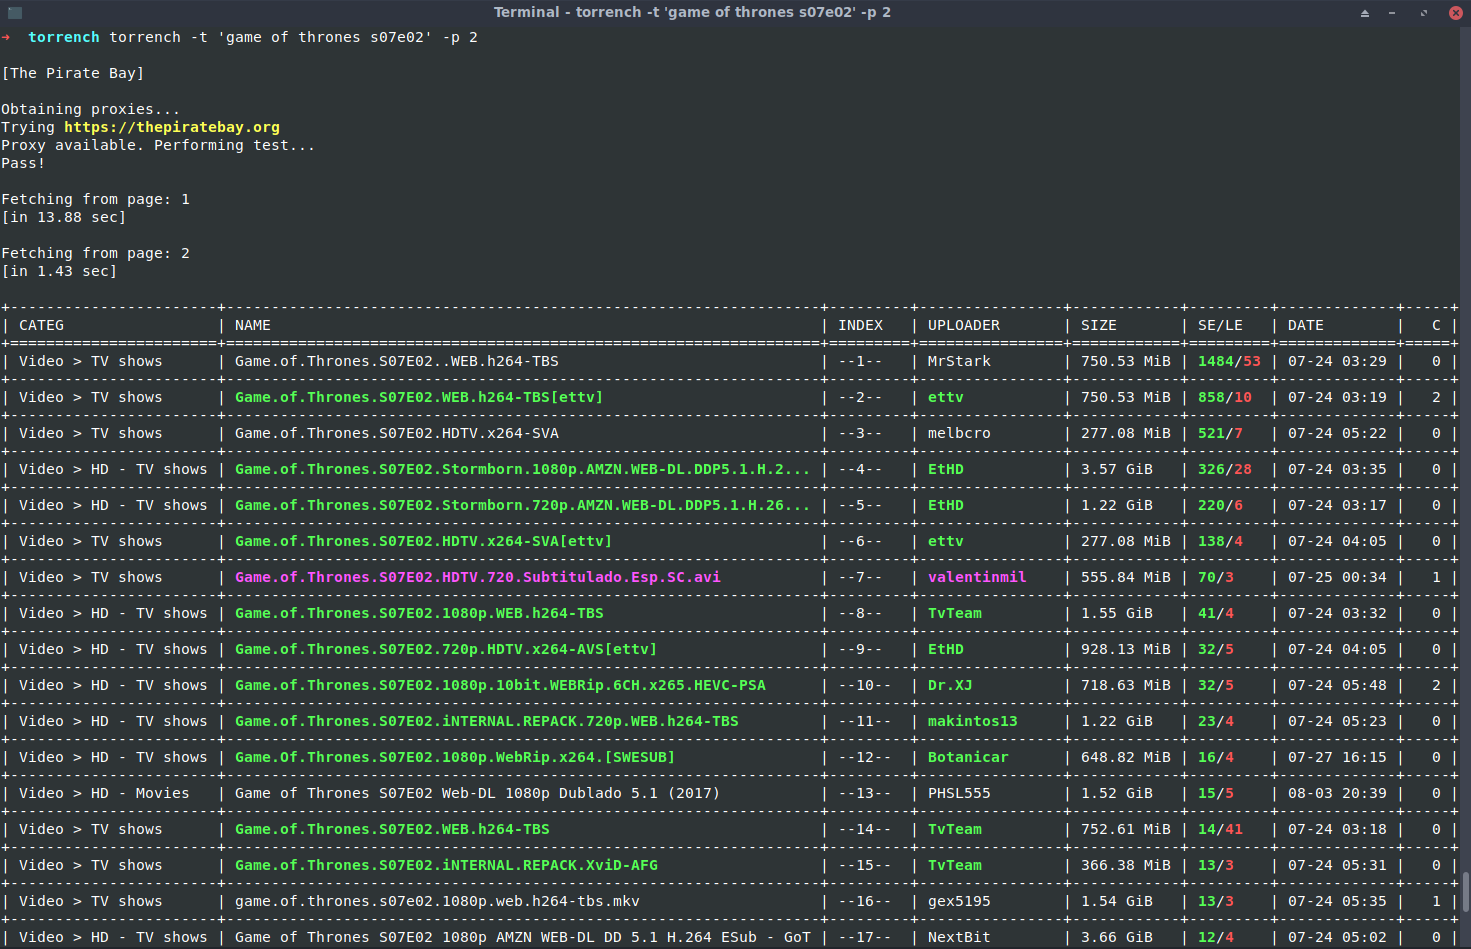This screenshot has height=949, width=1471.
Task: Click the 'Video > HD - Movies' category cell
Action: click(104, 793)
